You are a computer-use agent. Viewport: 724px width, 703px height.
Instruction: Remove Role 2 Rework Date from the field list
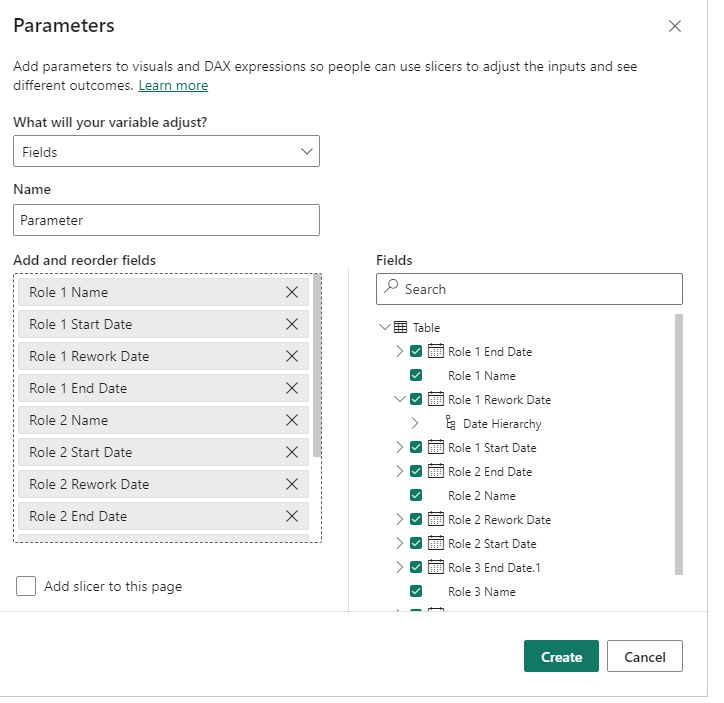[292, 484]
